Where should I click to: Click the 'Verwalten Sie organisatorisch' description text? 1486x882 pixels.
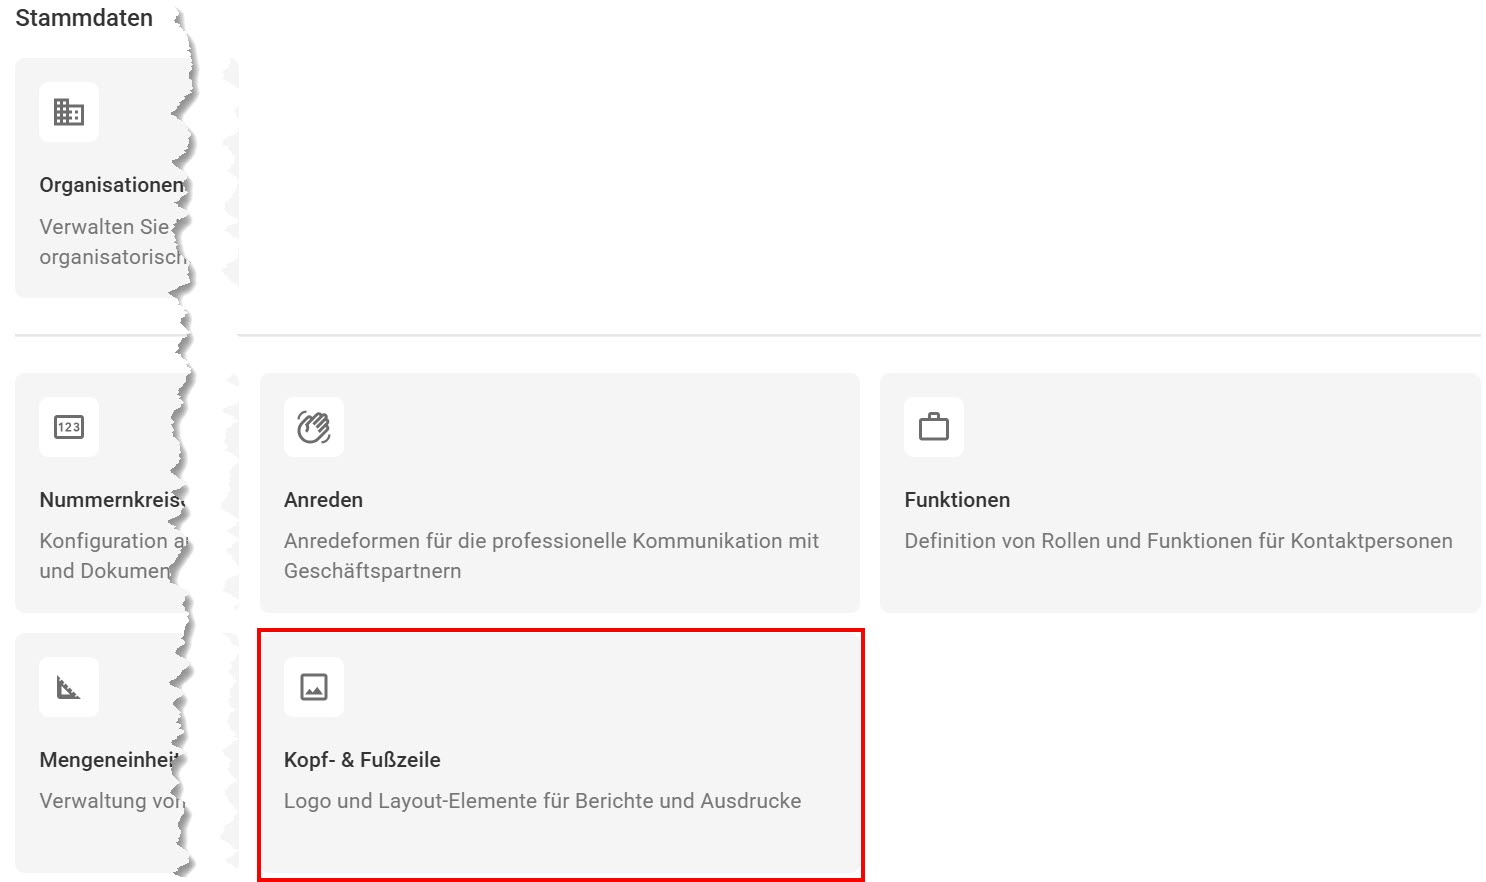(108, 242)
